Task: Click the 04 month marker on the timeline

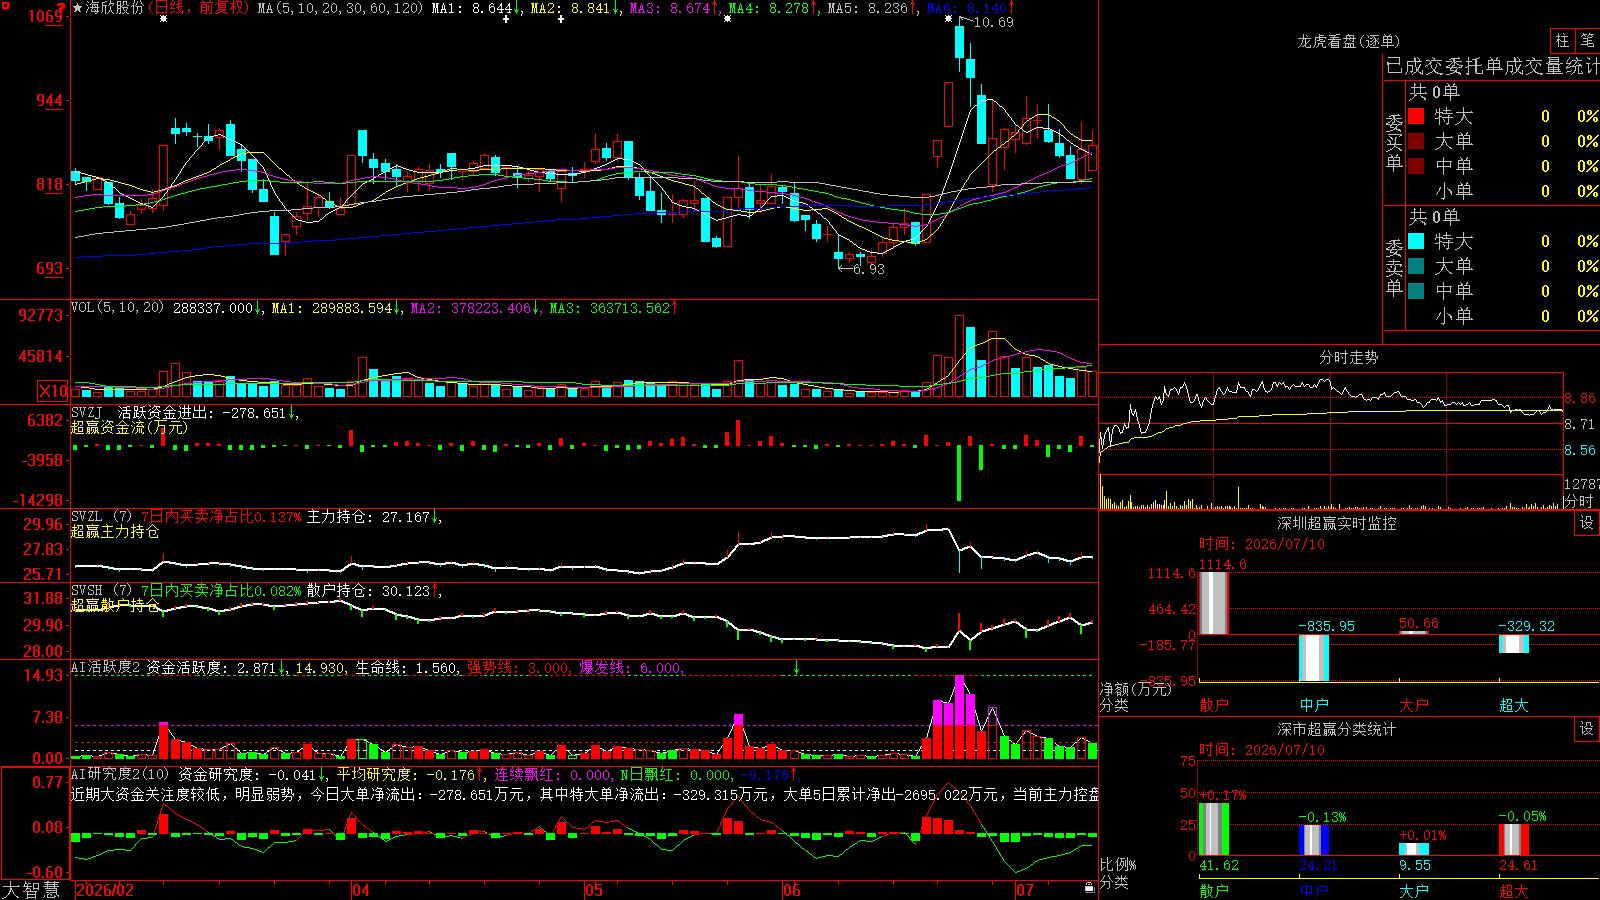Action: [361, 890]
